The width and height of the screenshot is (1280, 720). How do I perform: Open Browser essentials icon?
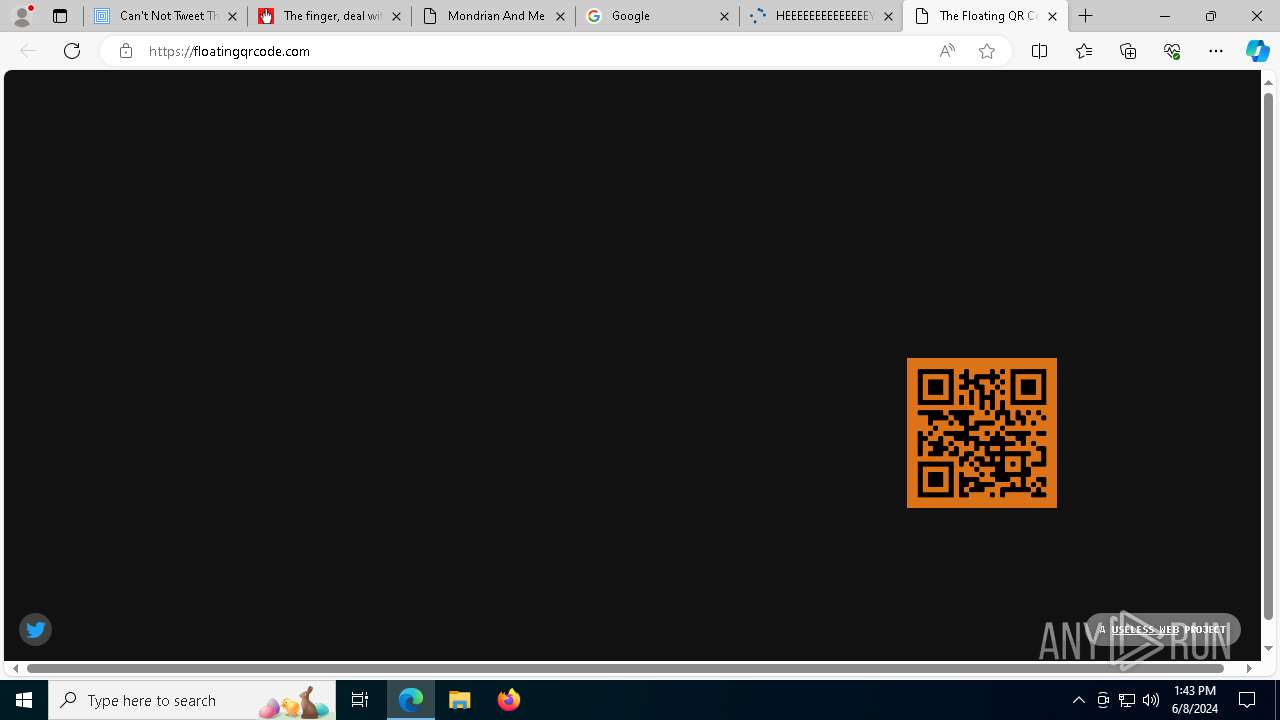1172,51
